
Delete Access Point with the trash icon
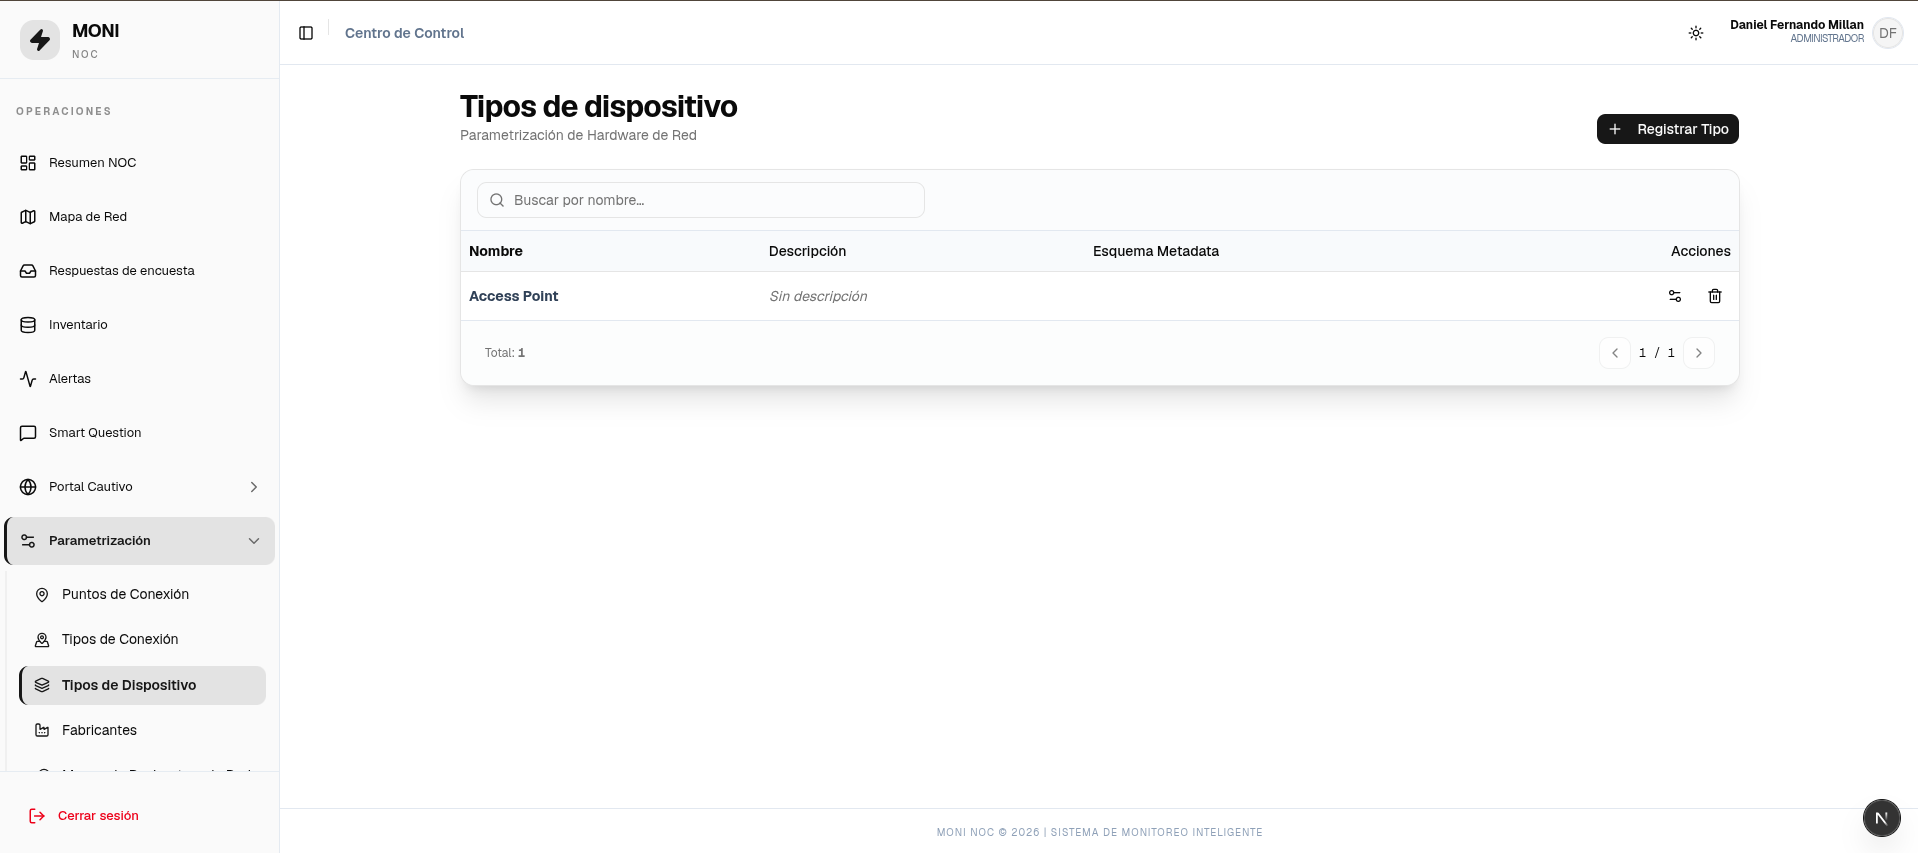point(1715,296)
